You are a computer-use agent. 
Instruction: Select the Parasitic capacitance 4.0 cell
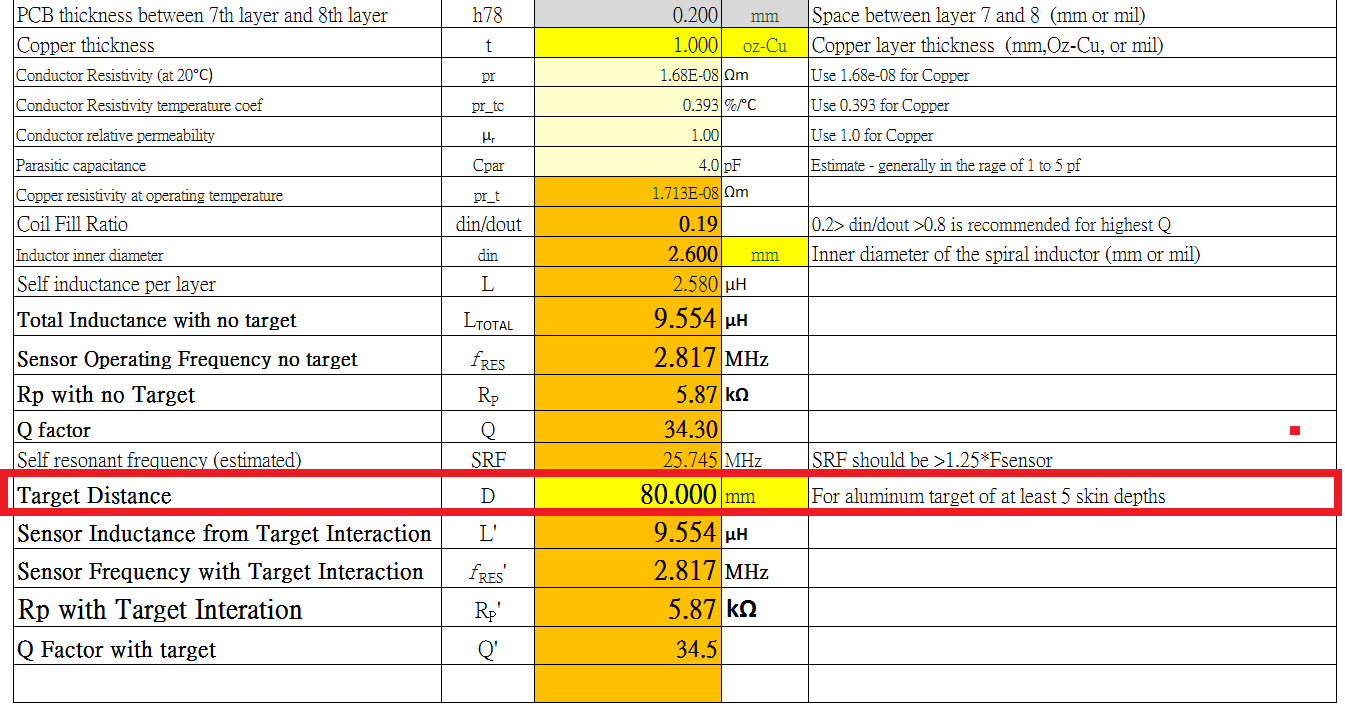click(628, 165)
